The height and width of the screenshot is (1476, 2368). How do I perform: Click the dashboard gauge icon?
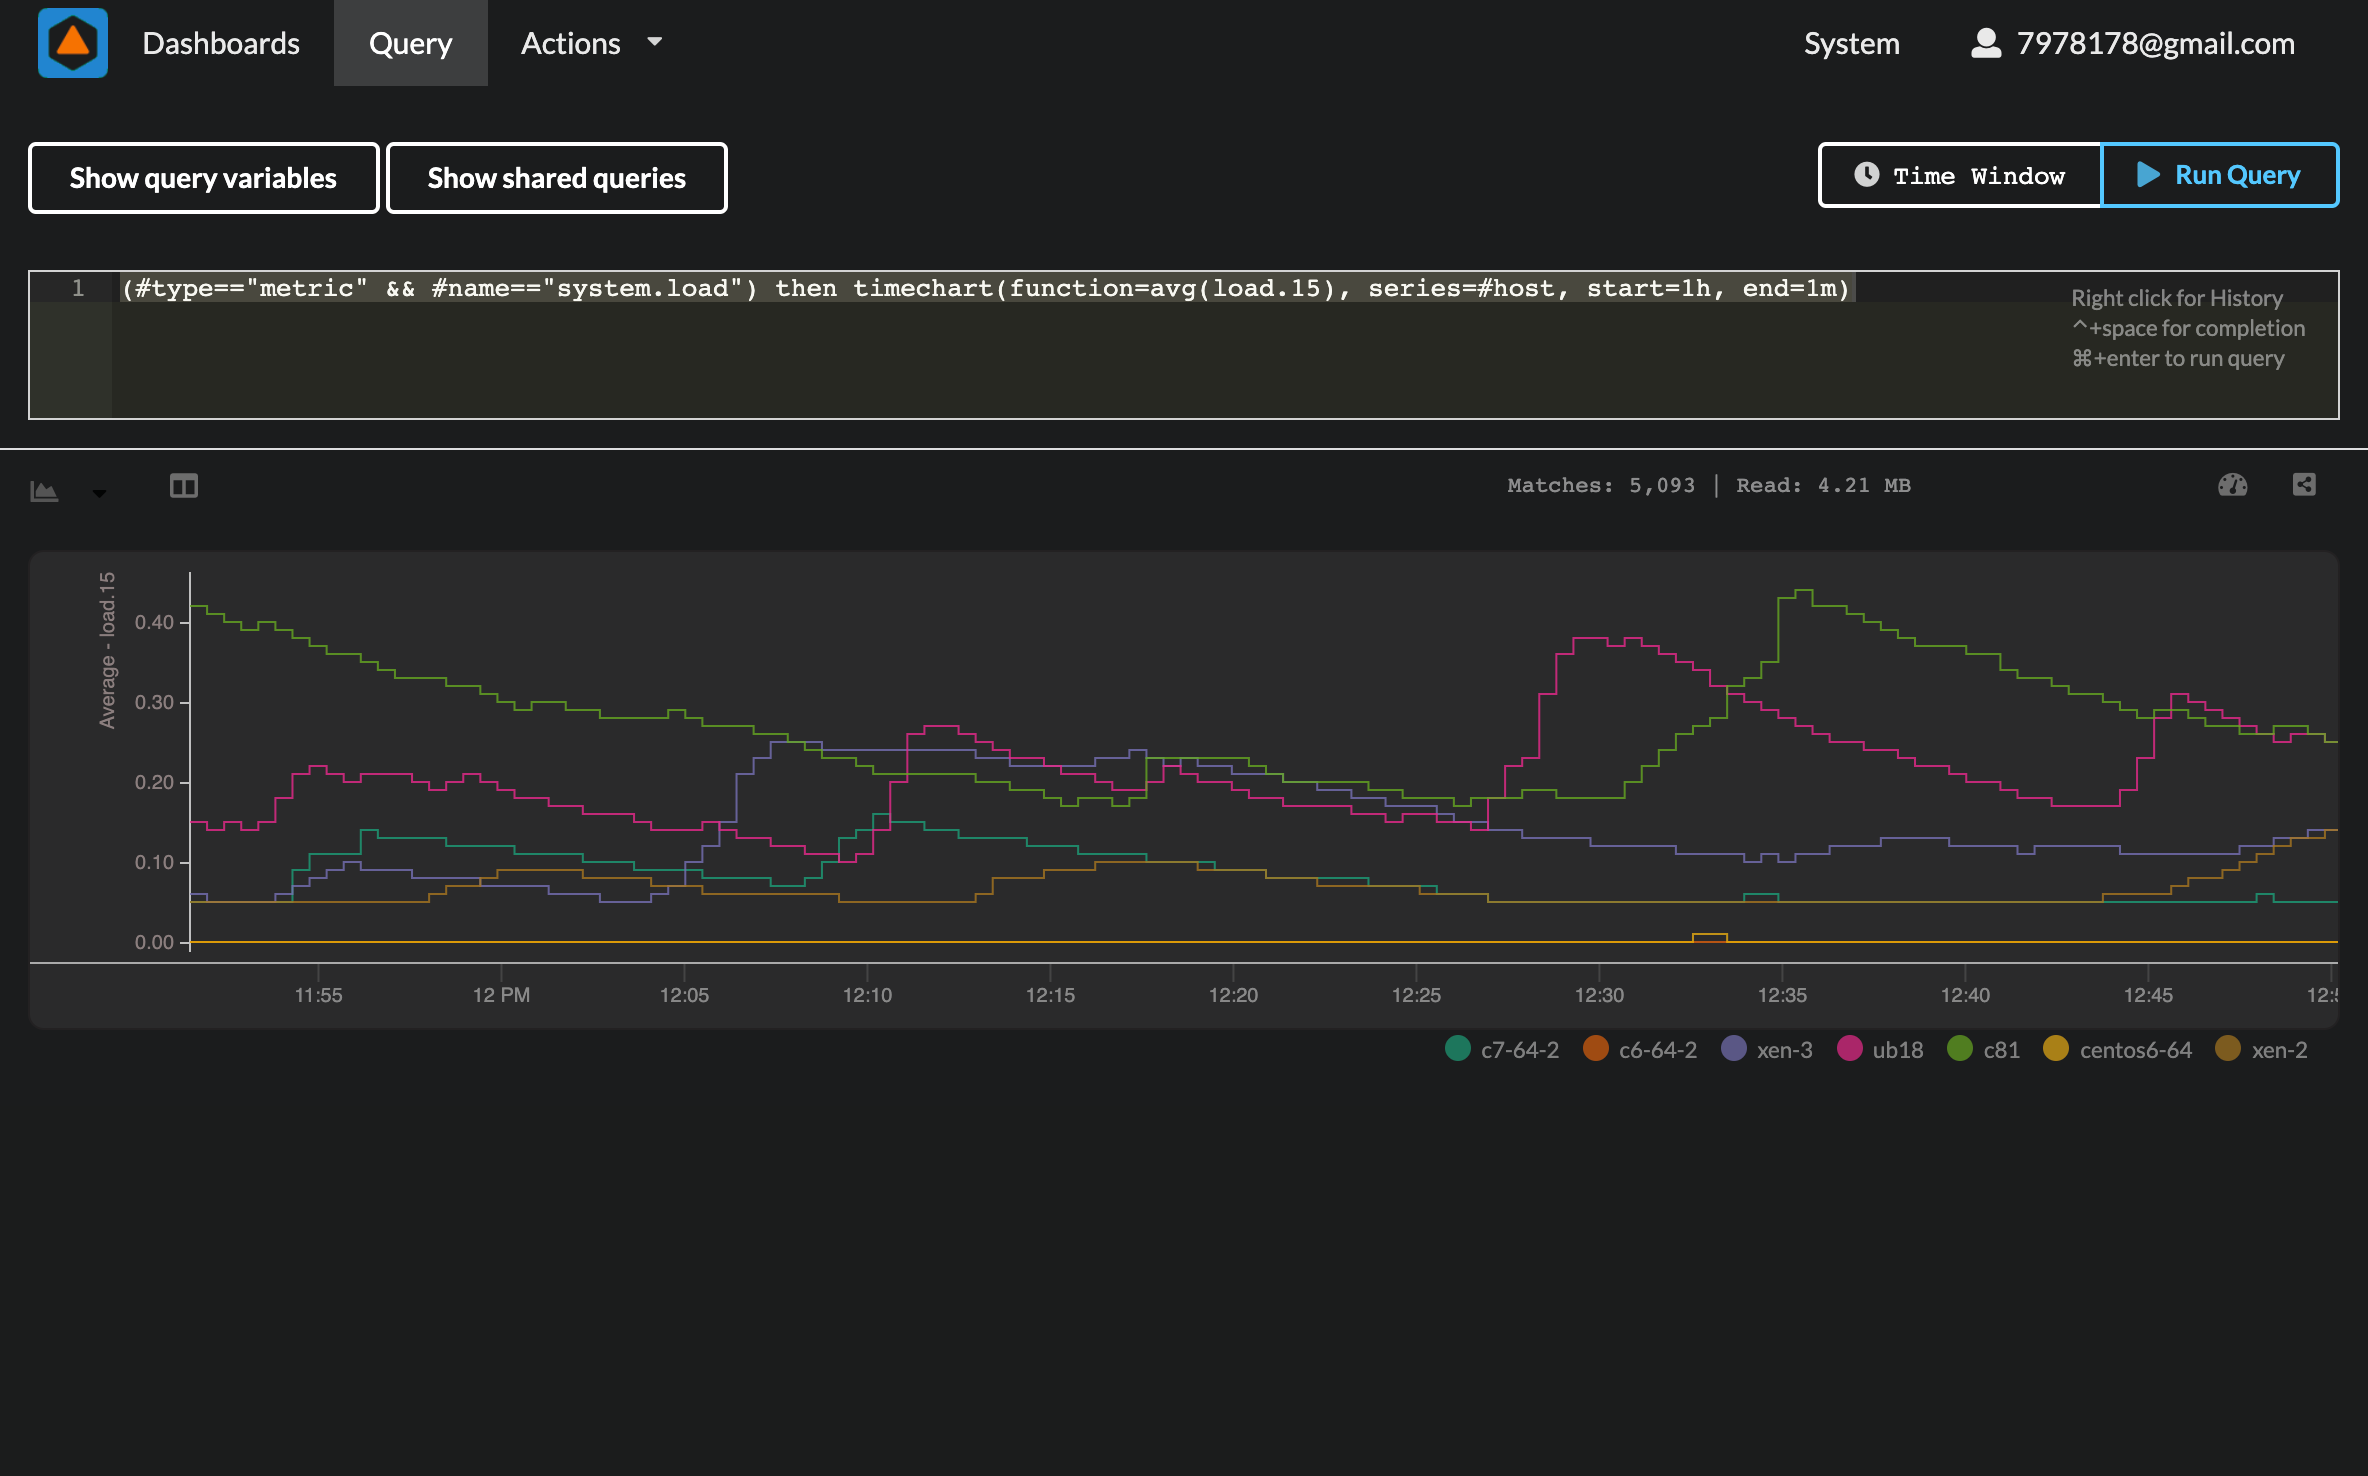tap(2232, 485)
